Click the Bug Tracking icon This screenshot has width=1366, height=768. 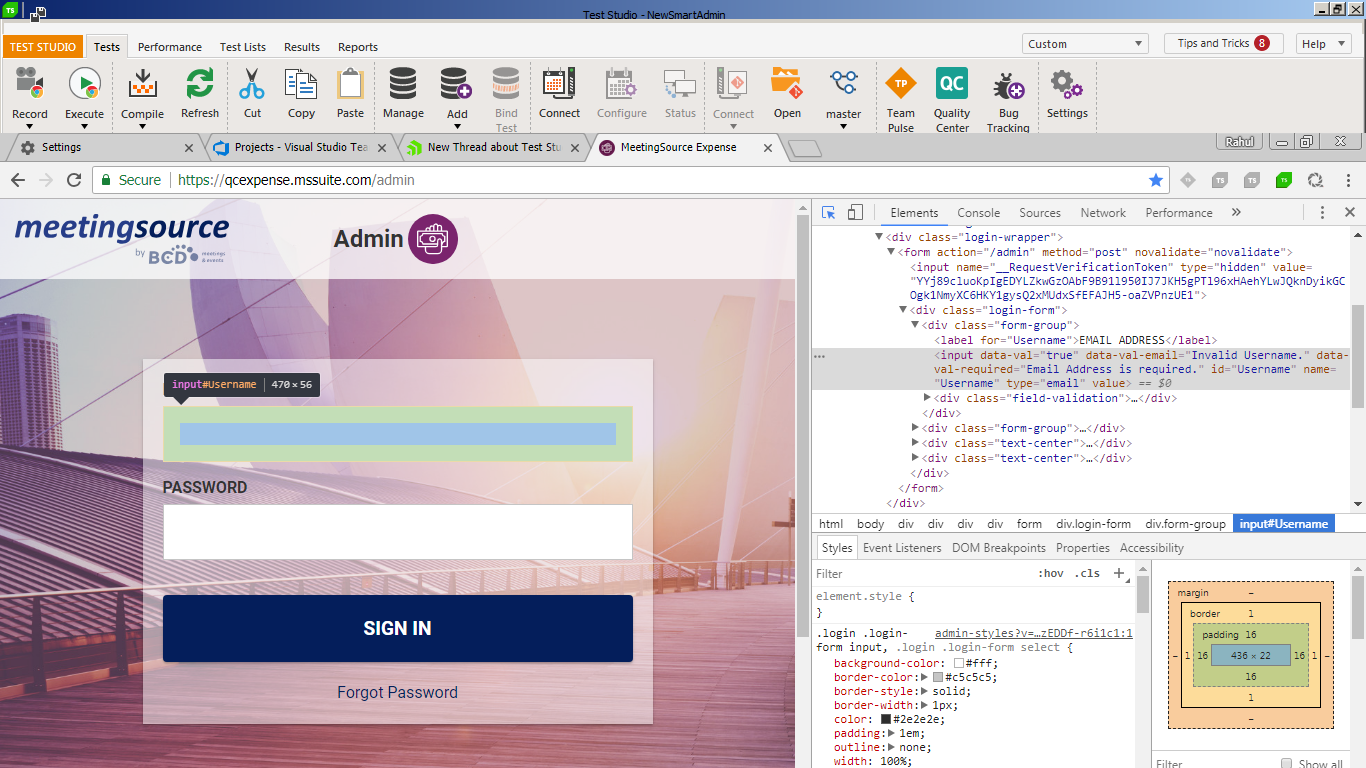pos(1007,88)
